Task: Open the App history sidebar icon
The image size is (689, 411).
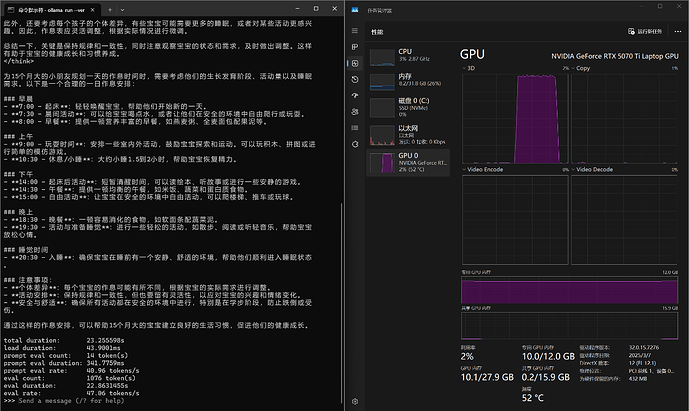Action: point(355,78)
